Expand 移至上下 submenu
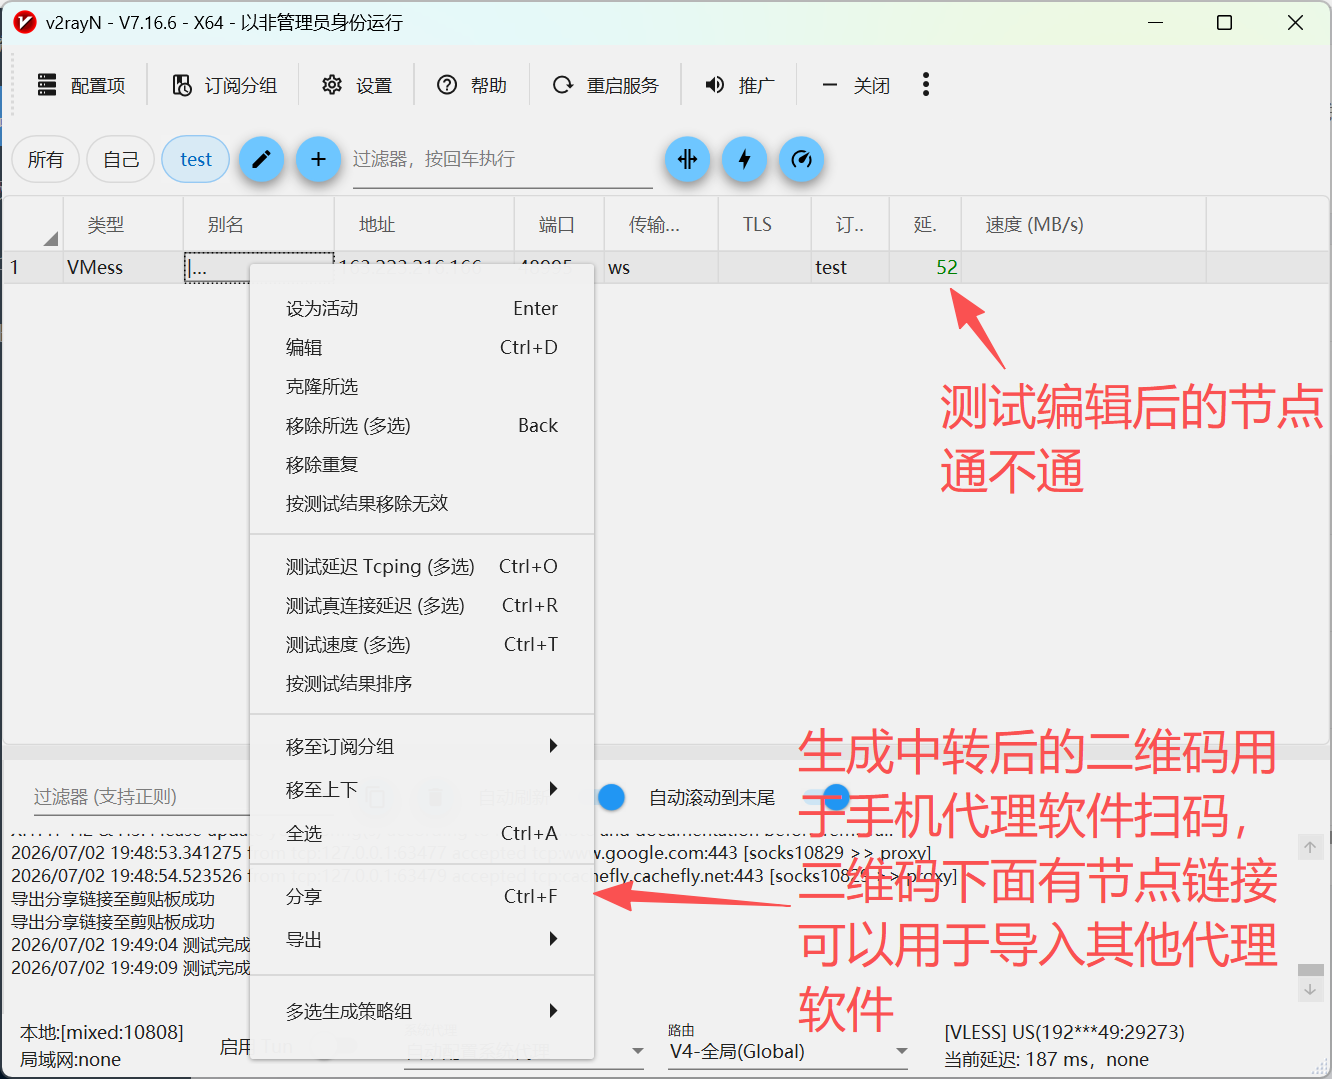1332x1079 pixels. pyautogui.click(x=422, y=790)
